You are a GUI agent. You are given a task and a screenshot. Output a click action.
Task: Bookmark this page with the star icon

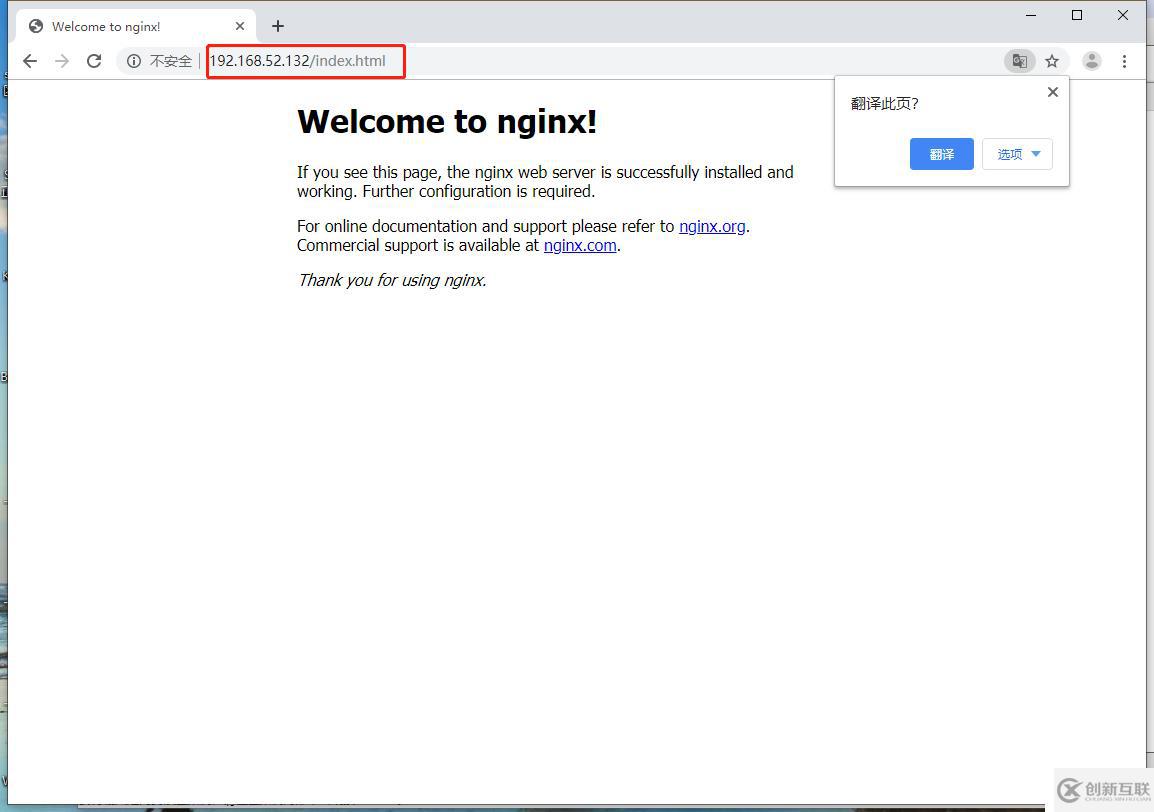click(1052, 61)
